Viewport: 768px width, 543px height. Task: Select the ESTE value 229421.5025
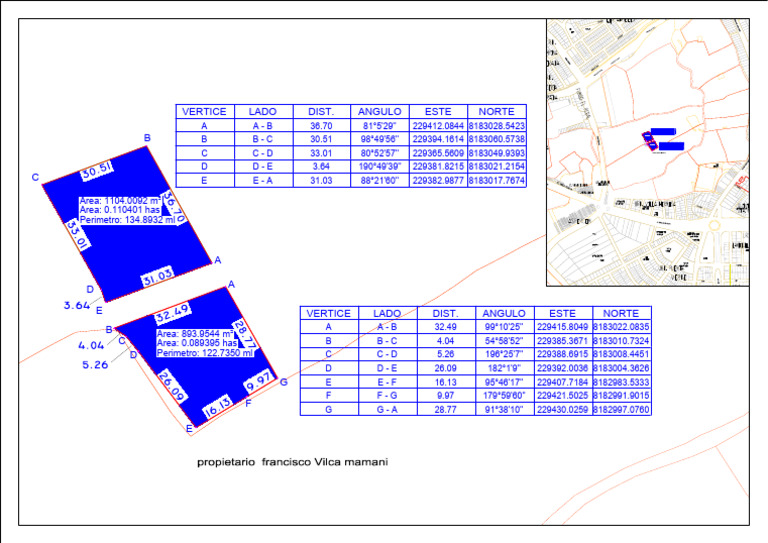pos(562,396)
